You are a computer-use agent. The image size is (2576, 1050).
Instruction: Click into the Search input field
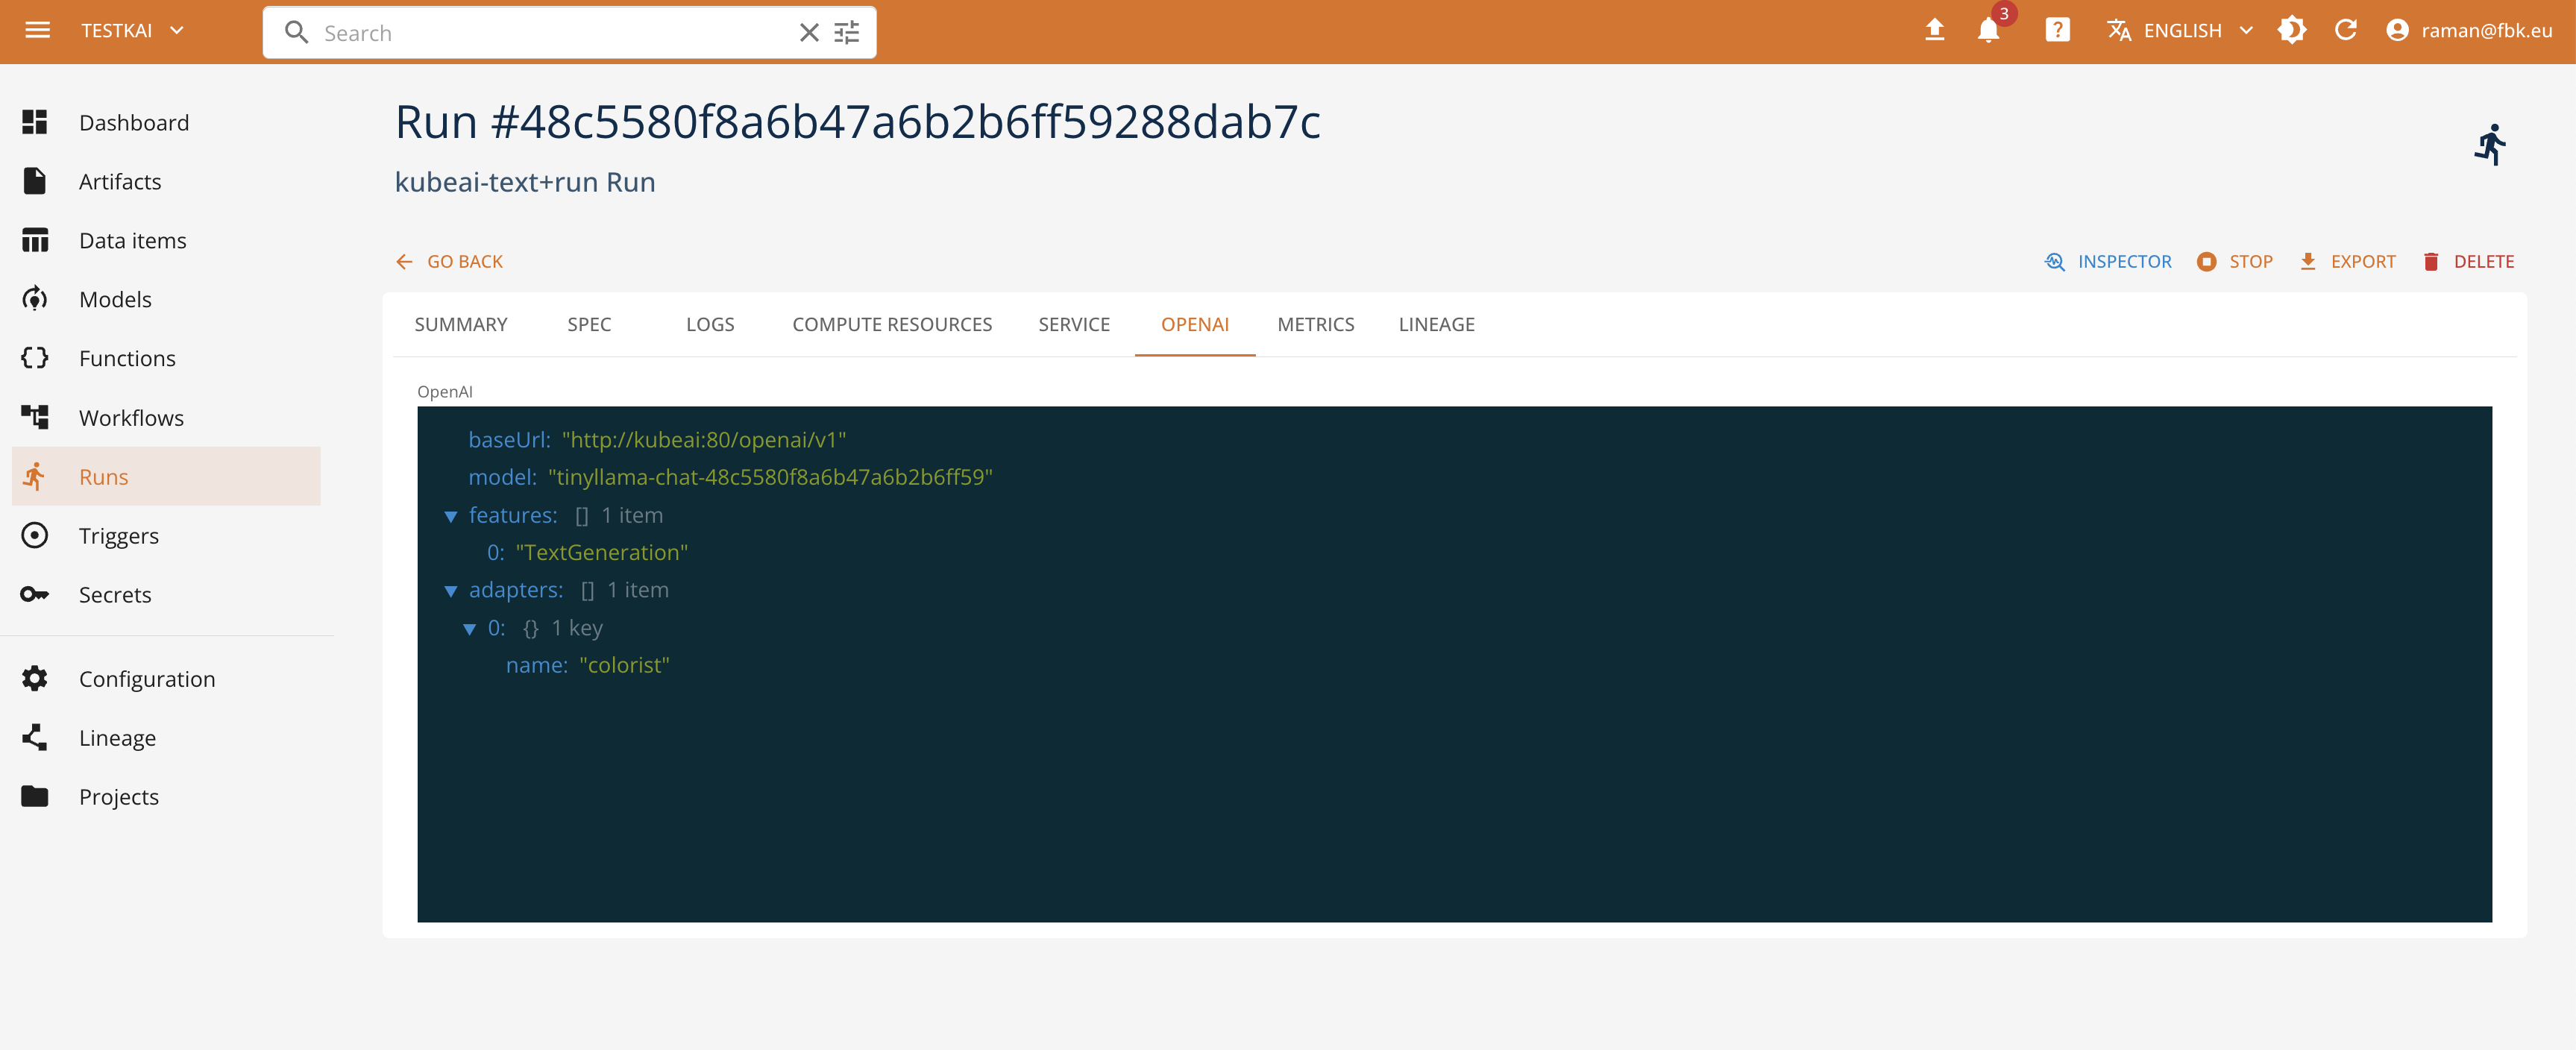tap(550, 33)
